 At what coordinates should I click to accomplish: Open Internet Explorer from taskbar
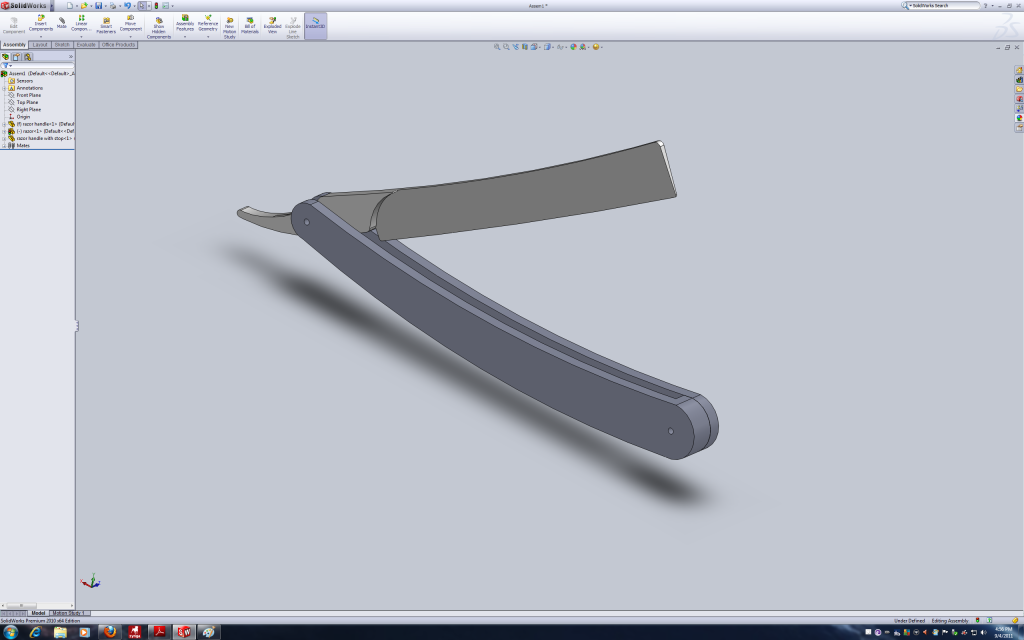(35, 632)
